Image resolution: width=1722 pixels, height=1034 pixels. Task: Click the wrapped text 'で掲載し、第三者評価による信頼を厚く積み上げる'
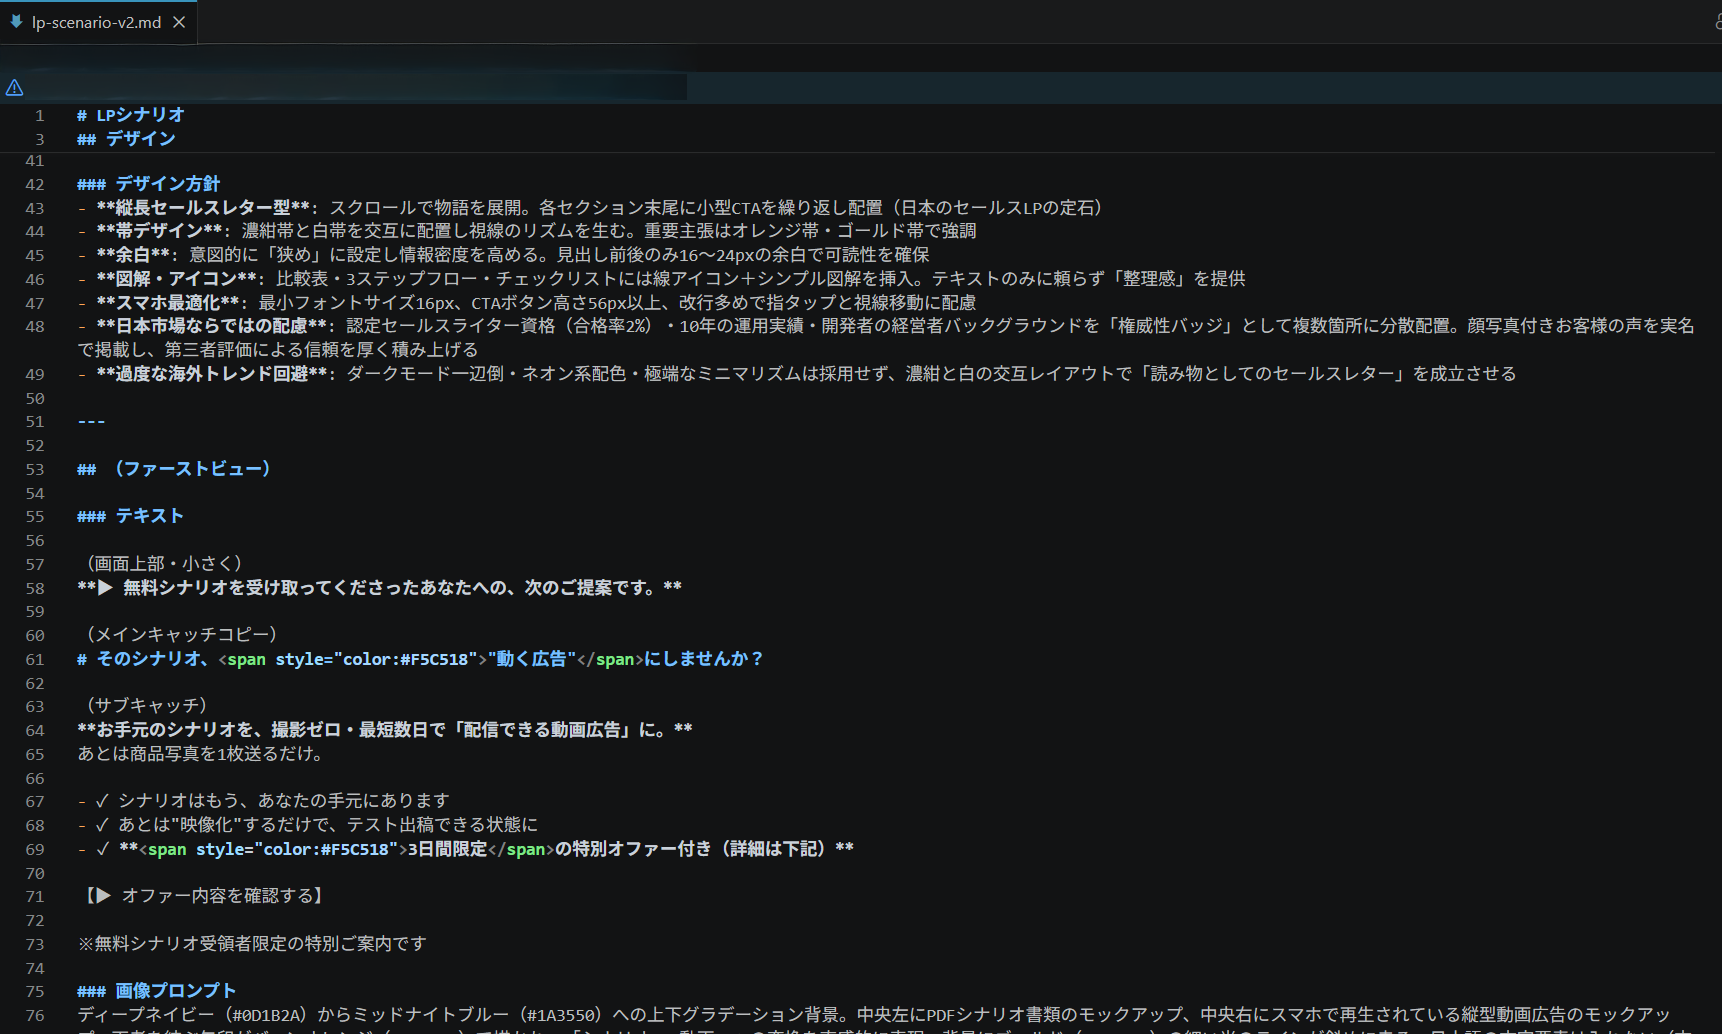(278, 350)
